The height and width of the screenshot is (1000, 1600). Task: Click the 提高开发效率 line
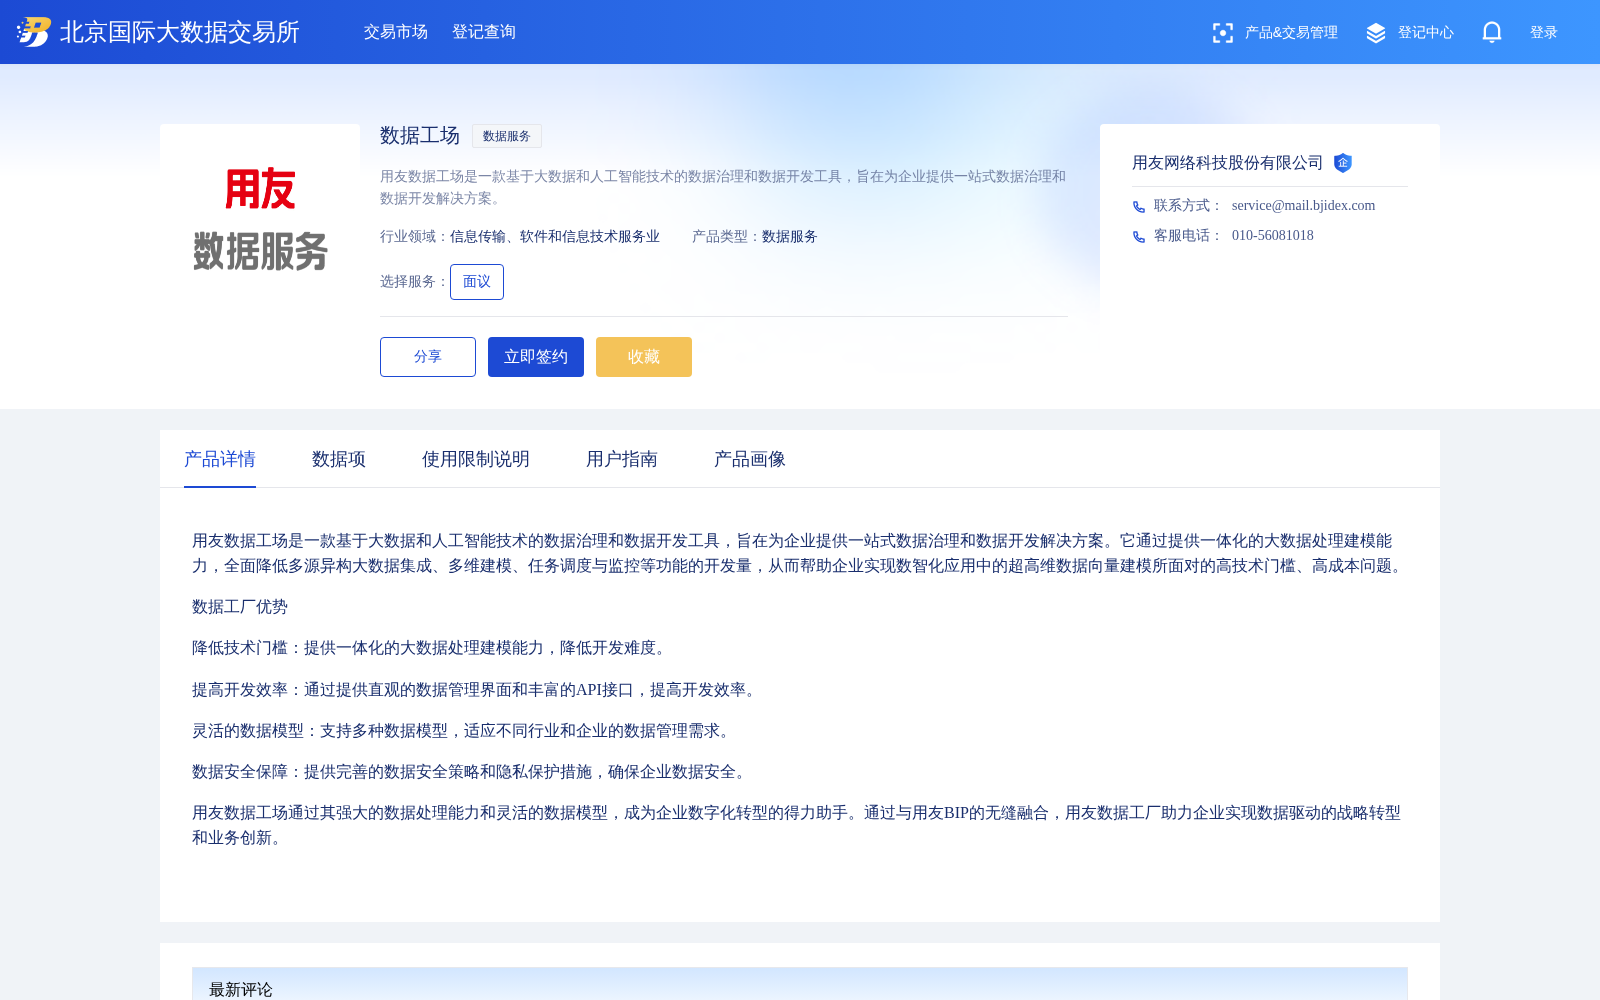[477, 690]
